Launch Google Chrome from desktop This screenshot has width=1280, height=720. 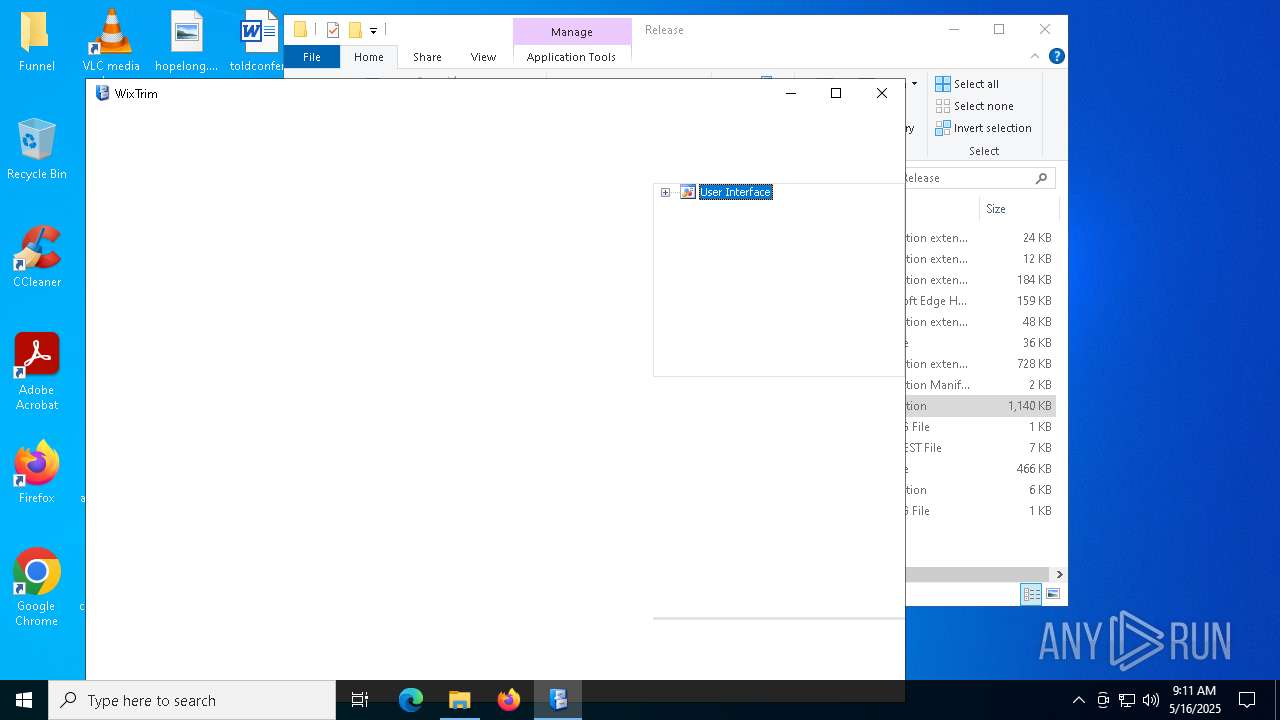[37, 587]
